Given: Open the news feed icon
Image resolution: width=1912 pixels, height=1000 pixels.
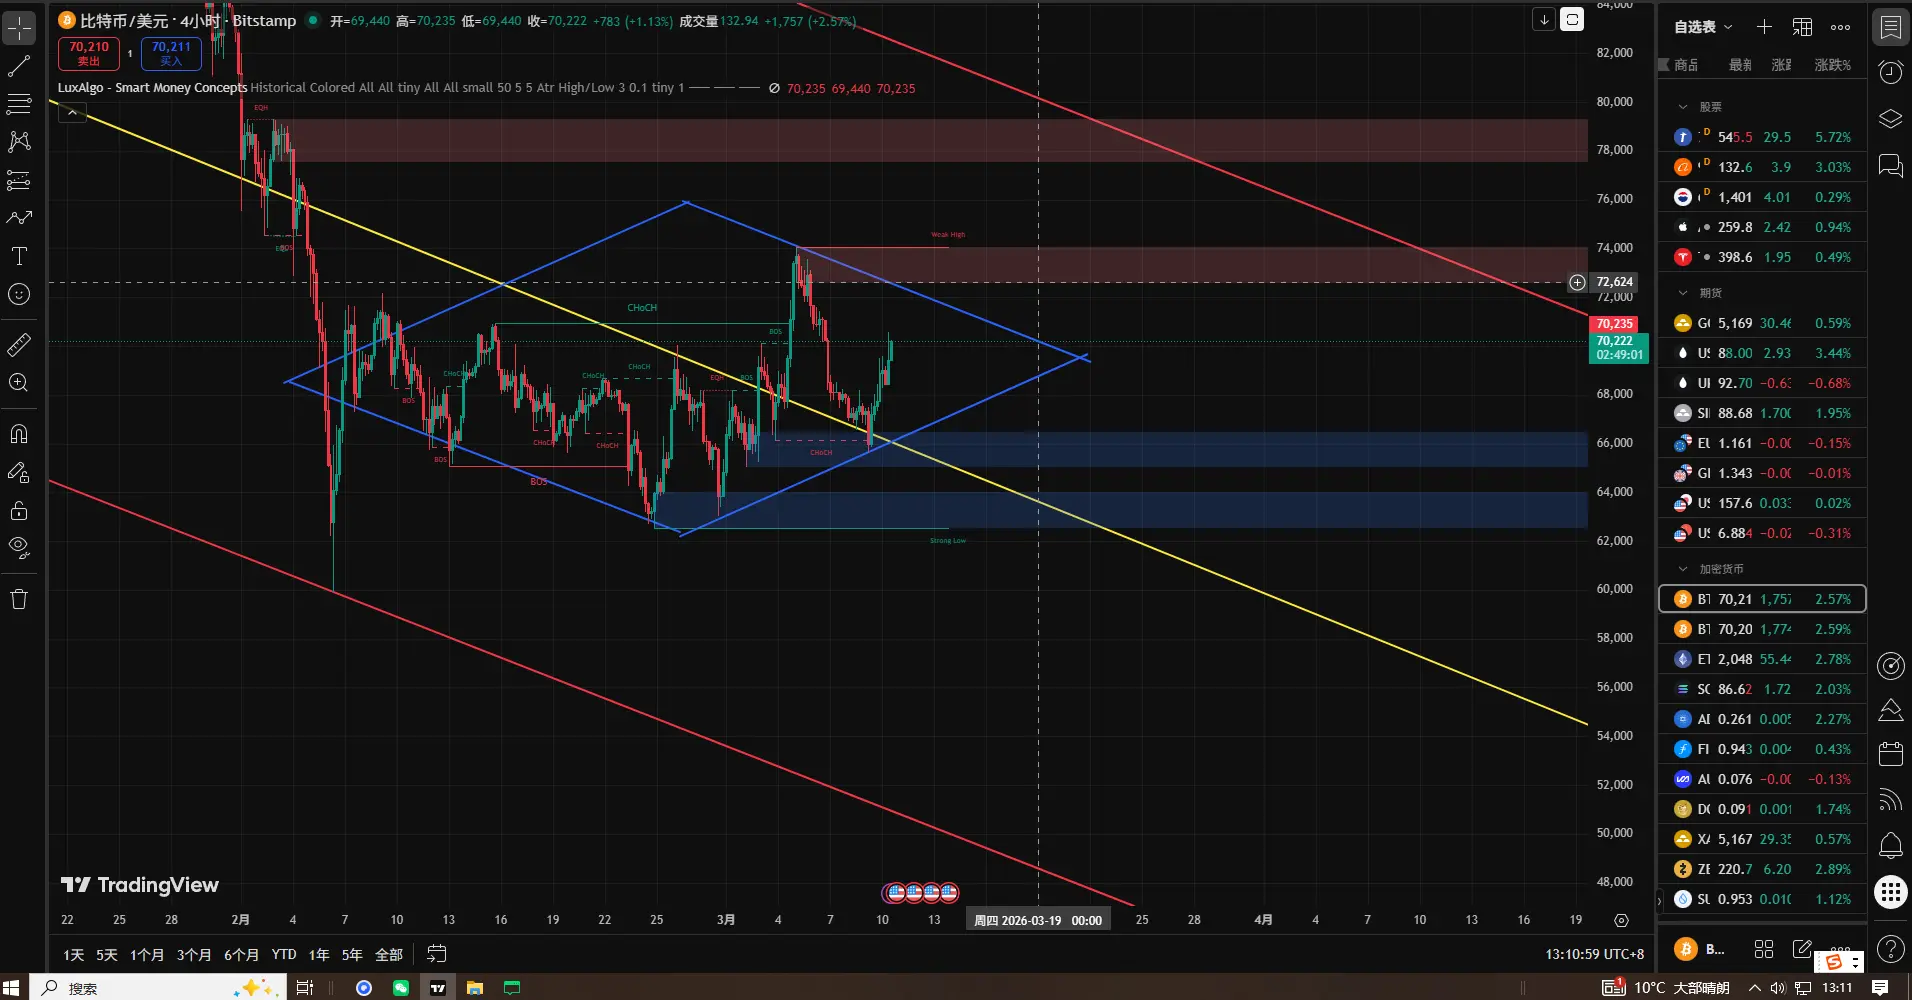Looking at the screenshot, I should (x=1890, y=799).
